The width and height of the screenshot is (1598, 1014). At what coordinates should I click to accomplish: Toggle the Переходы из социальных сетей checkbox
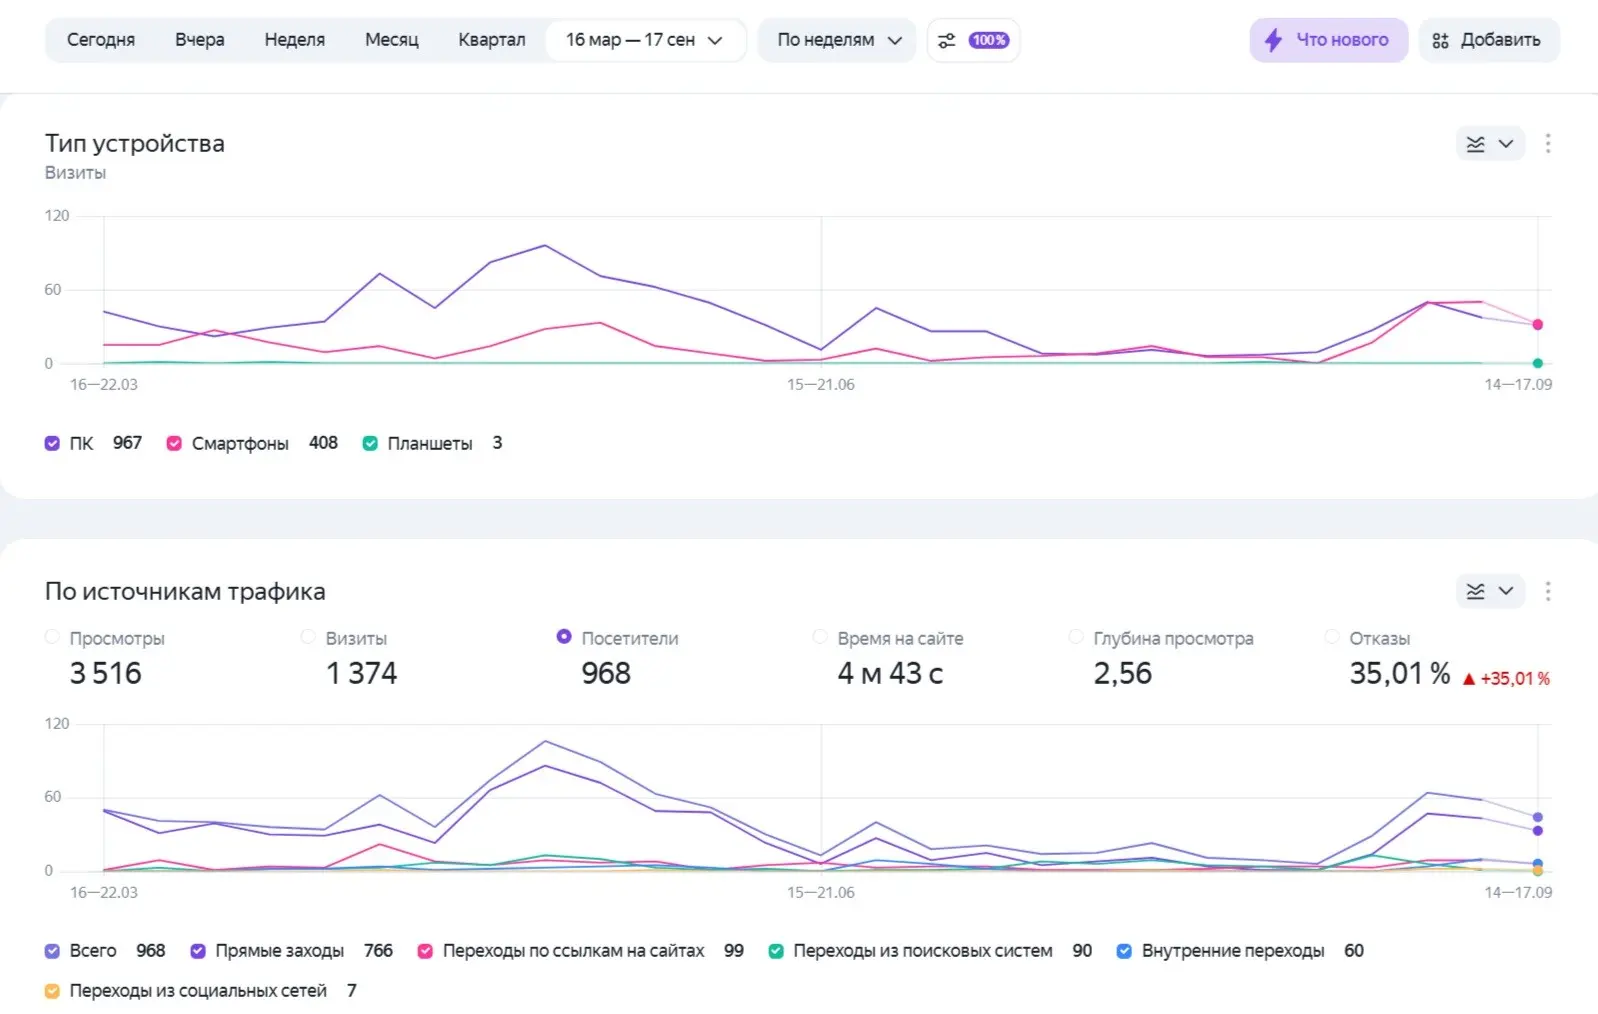(x=52, y=991)
